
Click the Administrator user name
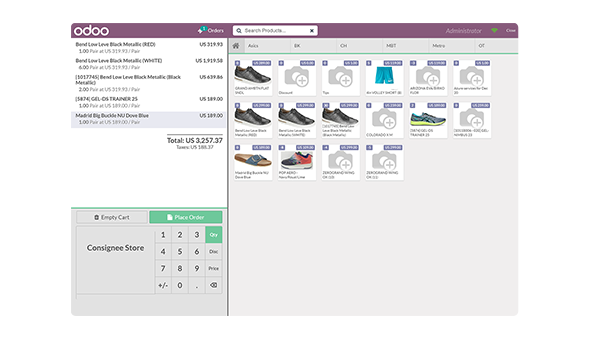coord(464,31)
